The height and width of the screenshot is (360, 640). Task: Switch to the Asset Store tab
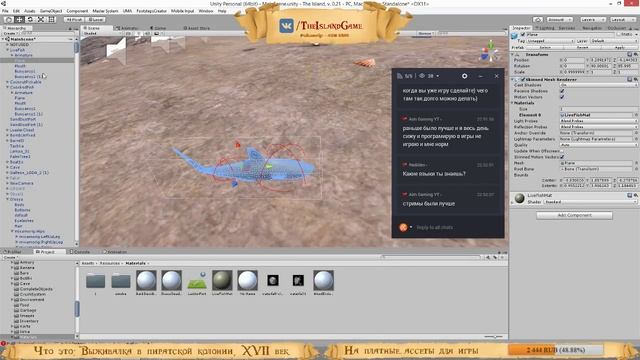click(x=197, y=28)
